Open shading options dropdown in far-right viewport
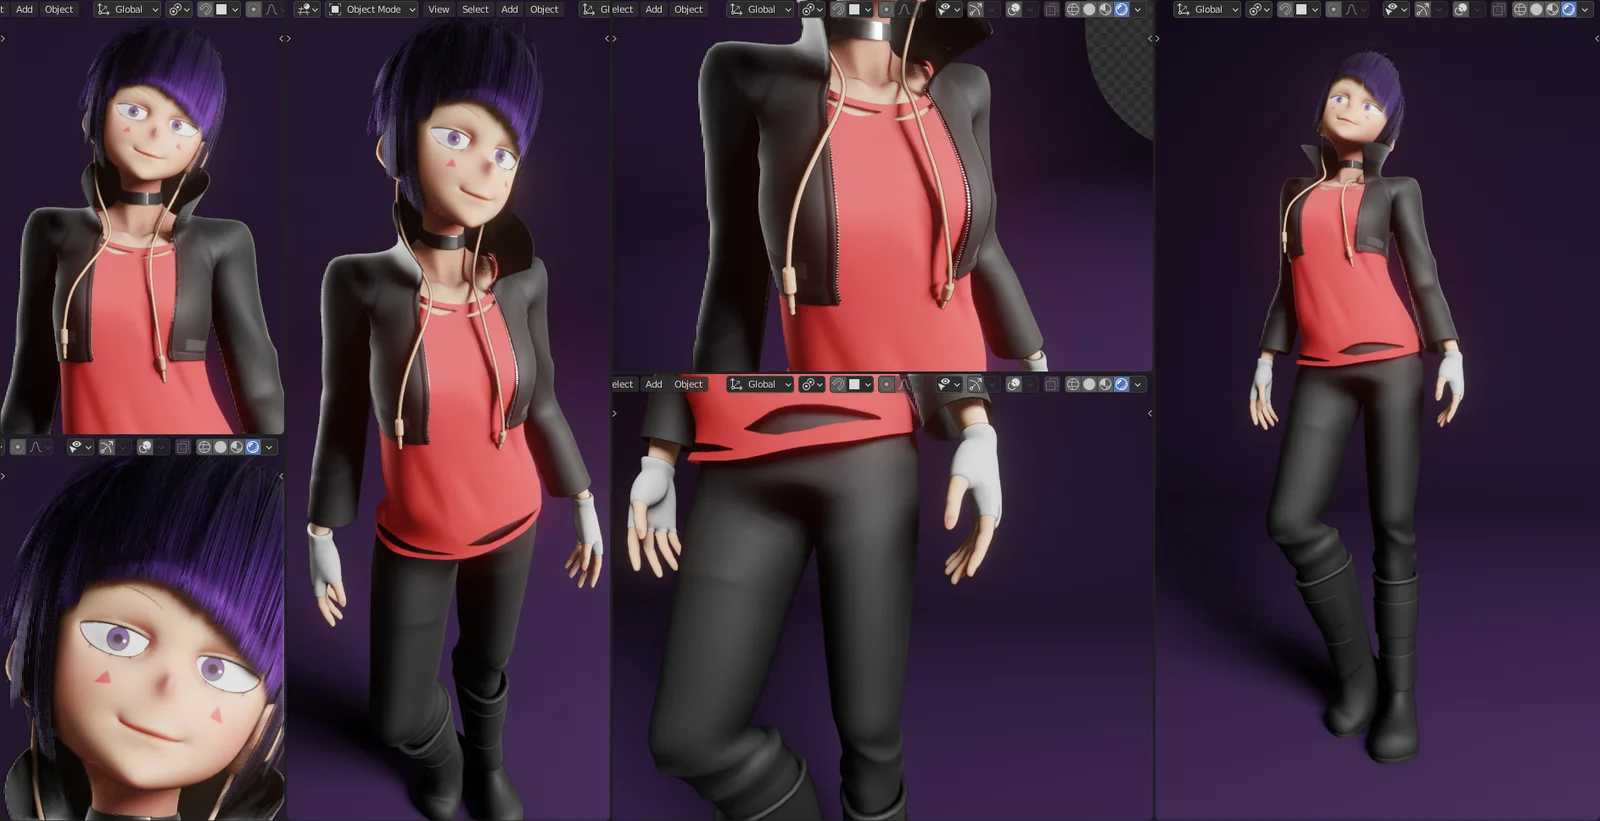 tap(1584, 9)
